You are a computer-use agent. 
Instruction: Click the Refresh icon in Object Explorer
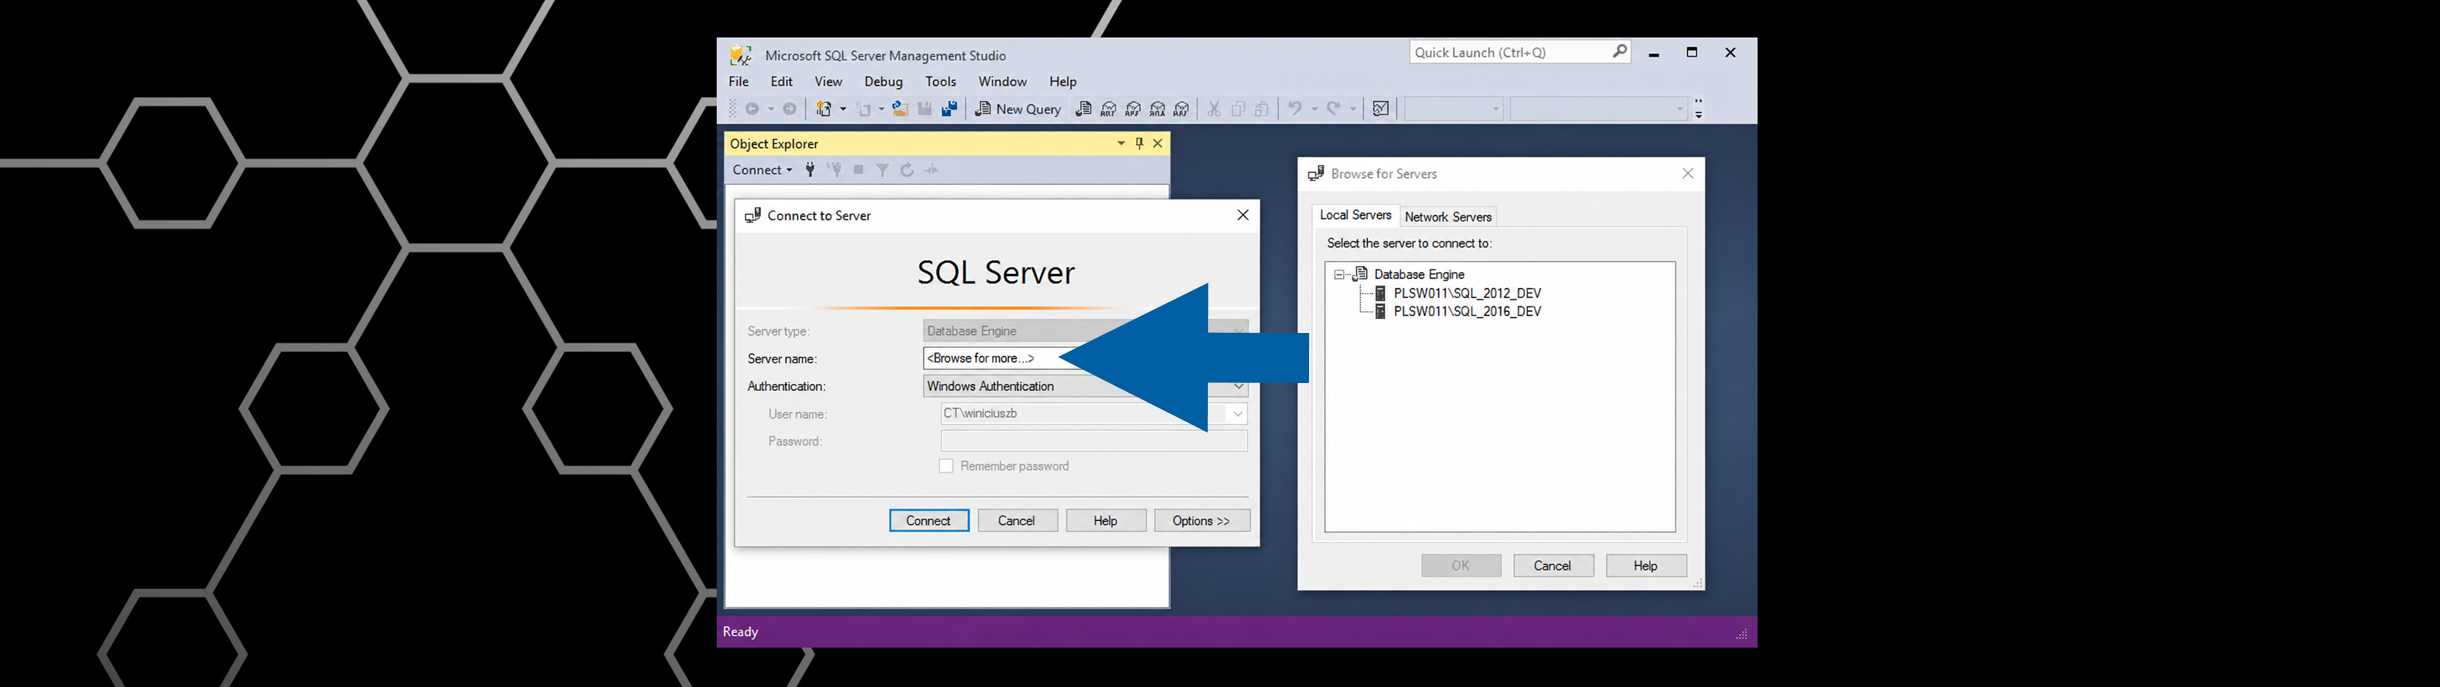tap(907, 170)
